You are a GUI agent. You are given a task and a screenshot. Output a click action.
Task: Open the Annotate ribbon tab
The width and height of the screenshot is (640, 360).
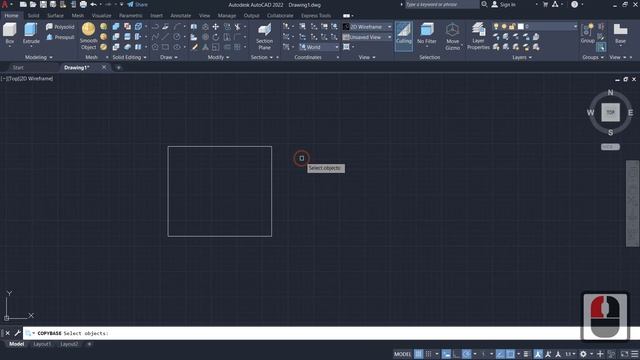point(180,16)
